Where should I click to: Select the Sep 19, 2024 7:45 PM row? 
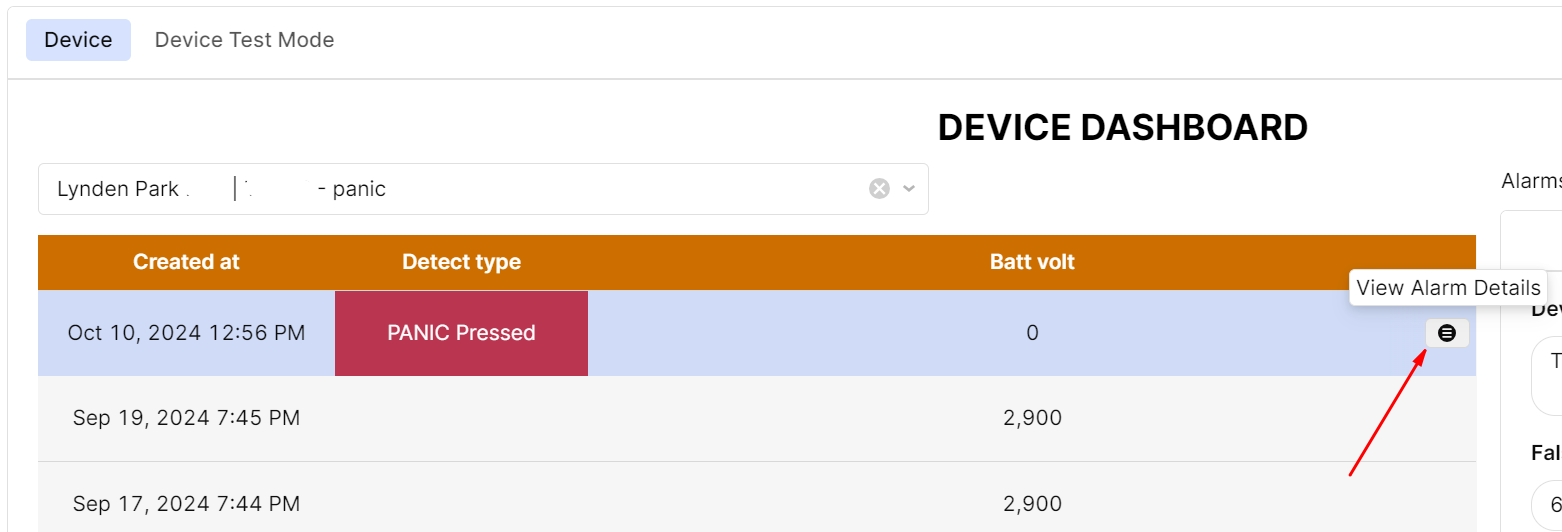pos(186,418)
